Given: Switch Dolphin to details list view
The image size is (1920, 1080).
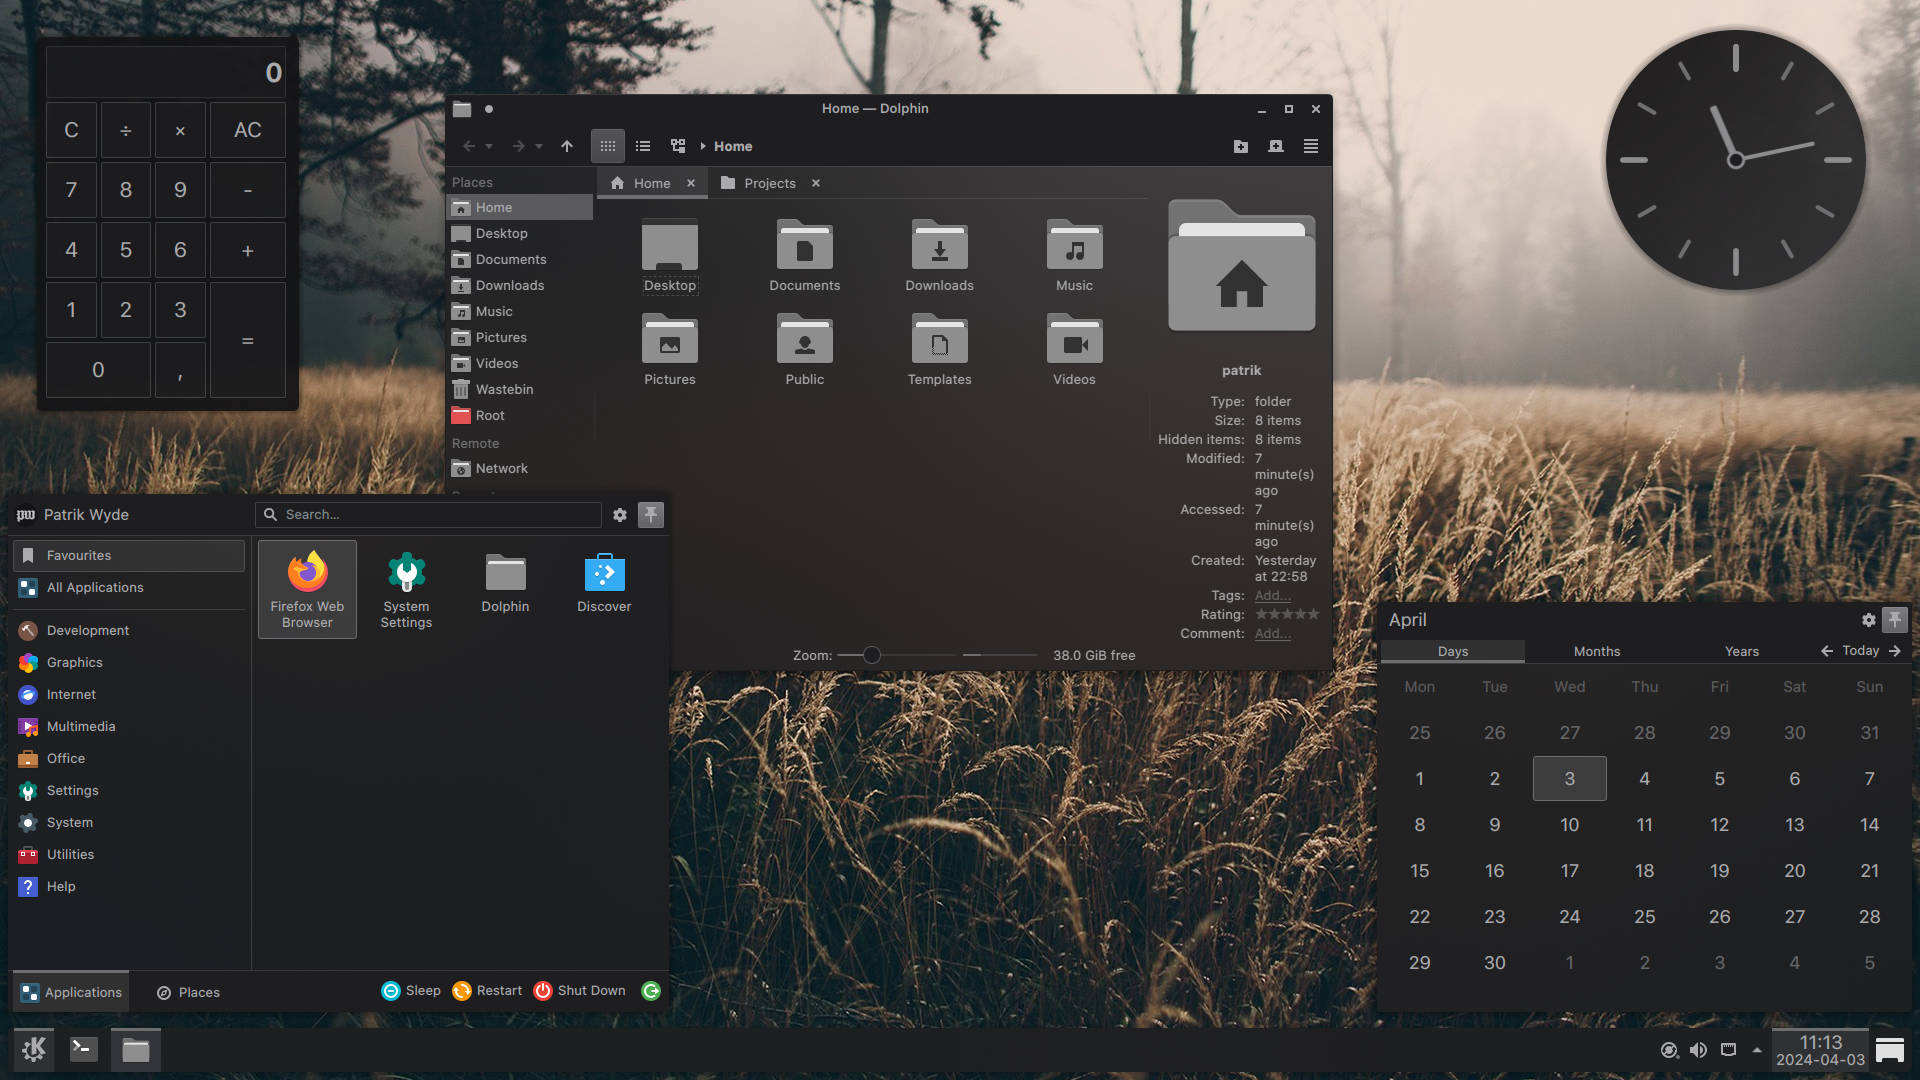Looking at the screenshot, I should click(x=643, y=146).
